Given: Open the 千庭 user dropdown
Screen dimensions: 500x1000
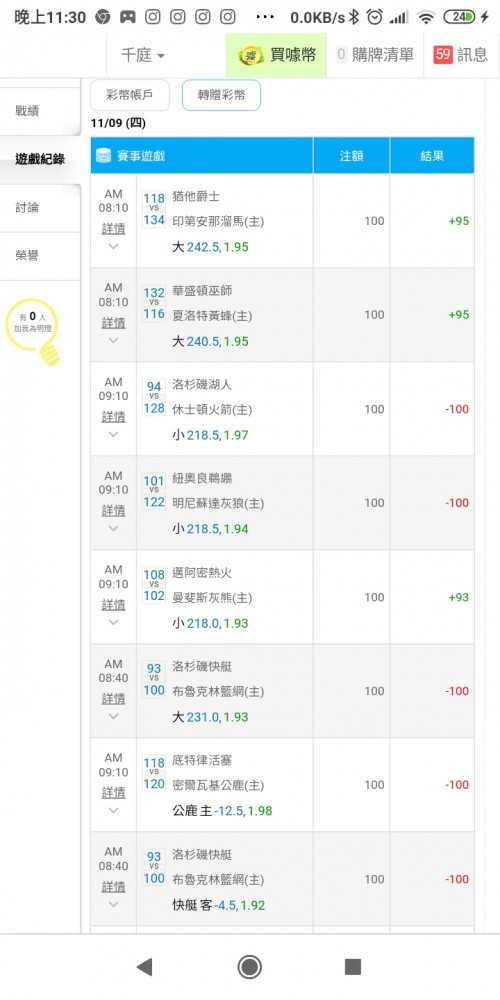Looking at the screenshot, I should tap(143, 55).
